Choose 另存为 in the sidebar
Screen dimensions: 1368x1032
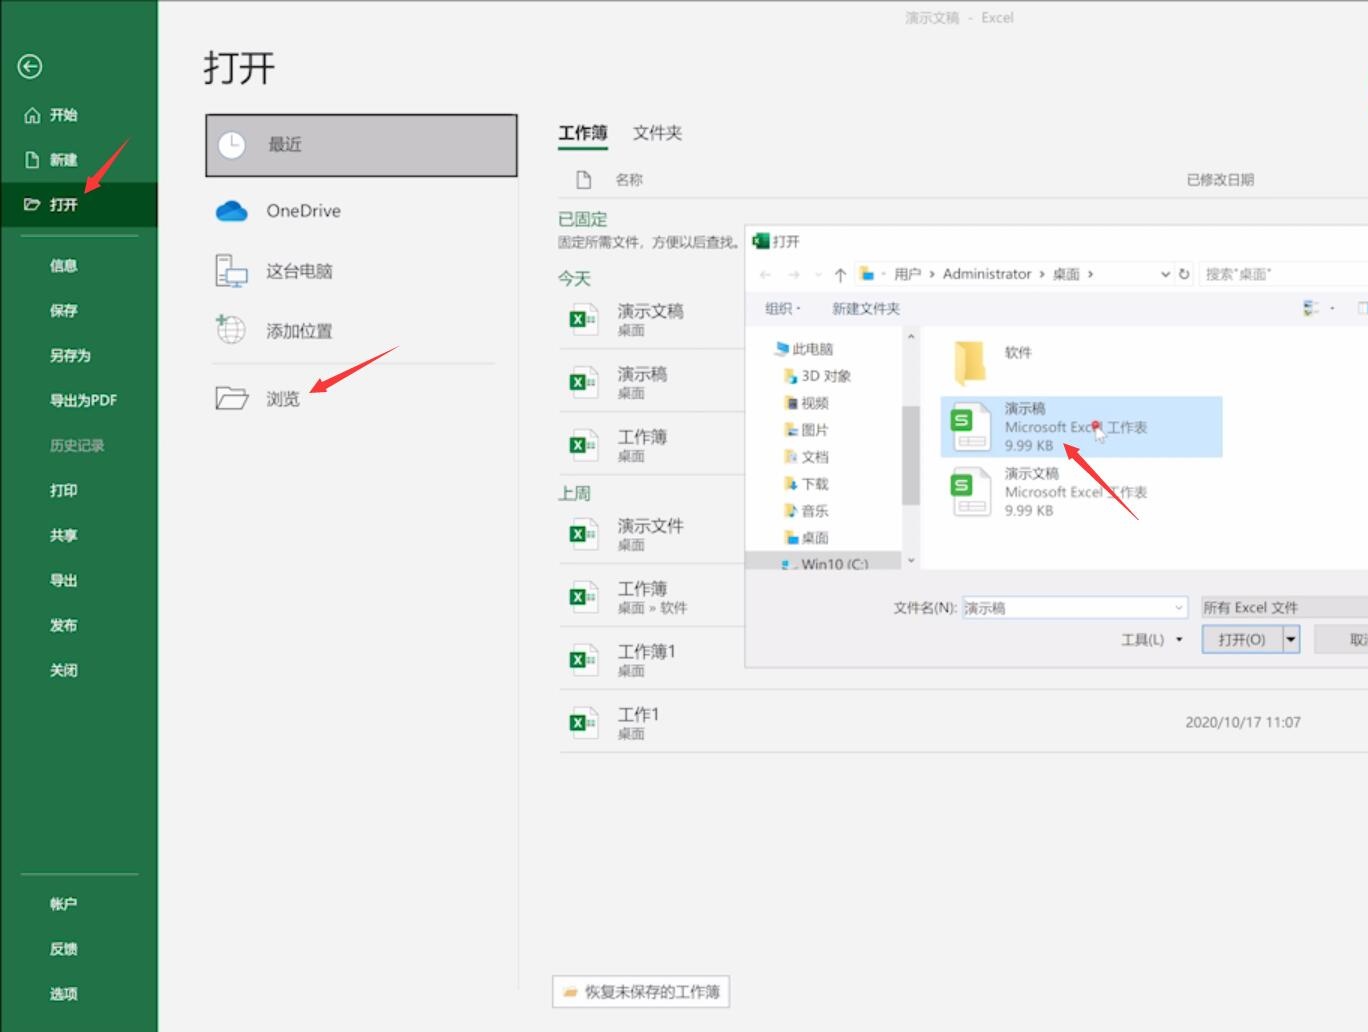(x=70, y=355)
